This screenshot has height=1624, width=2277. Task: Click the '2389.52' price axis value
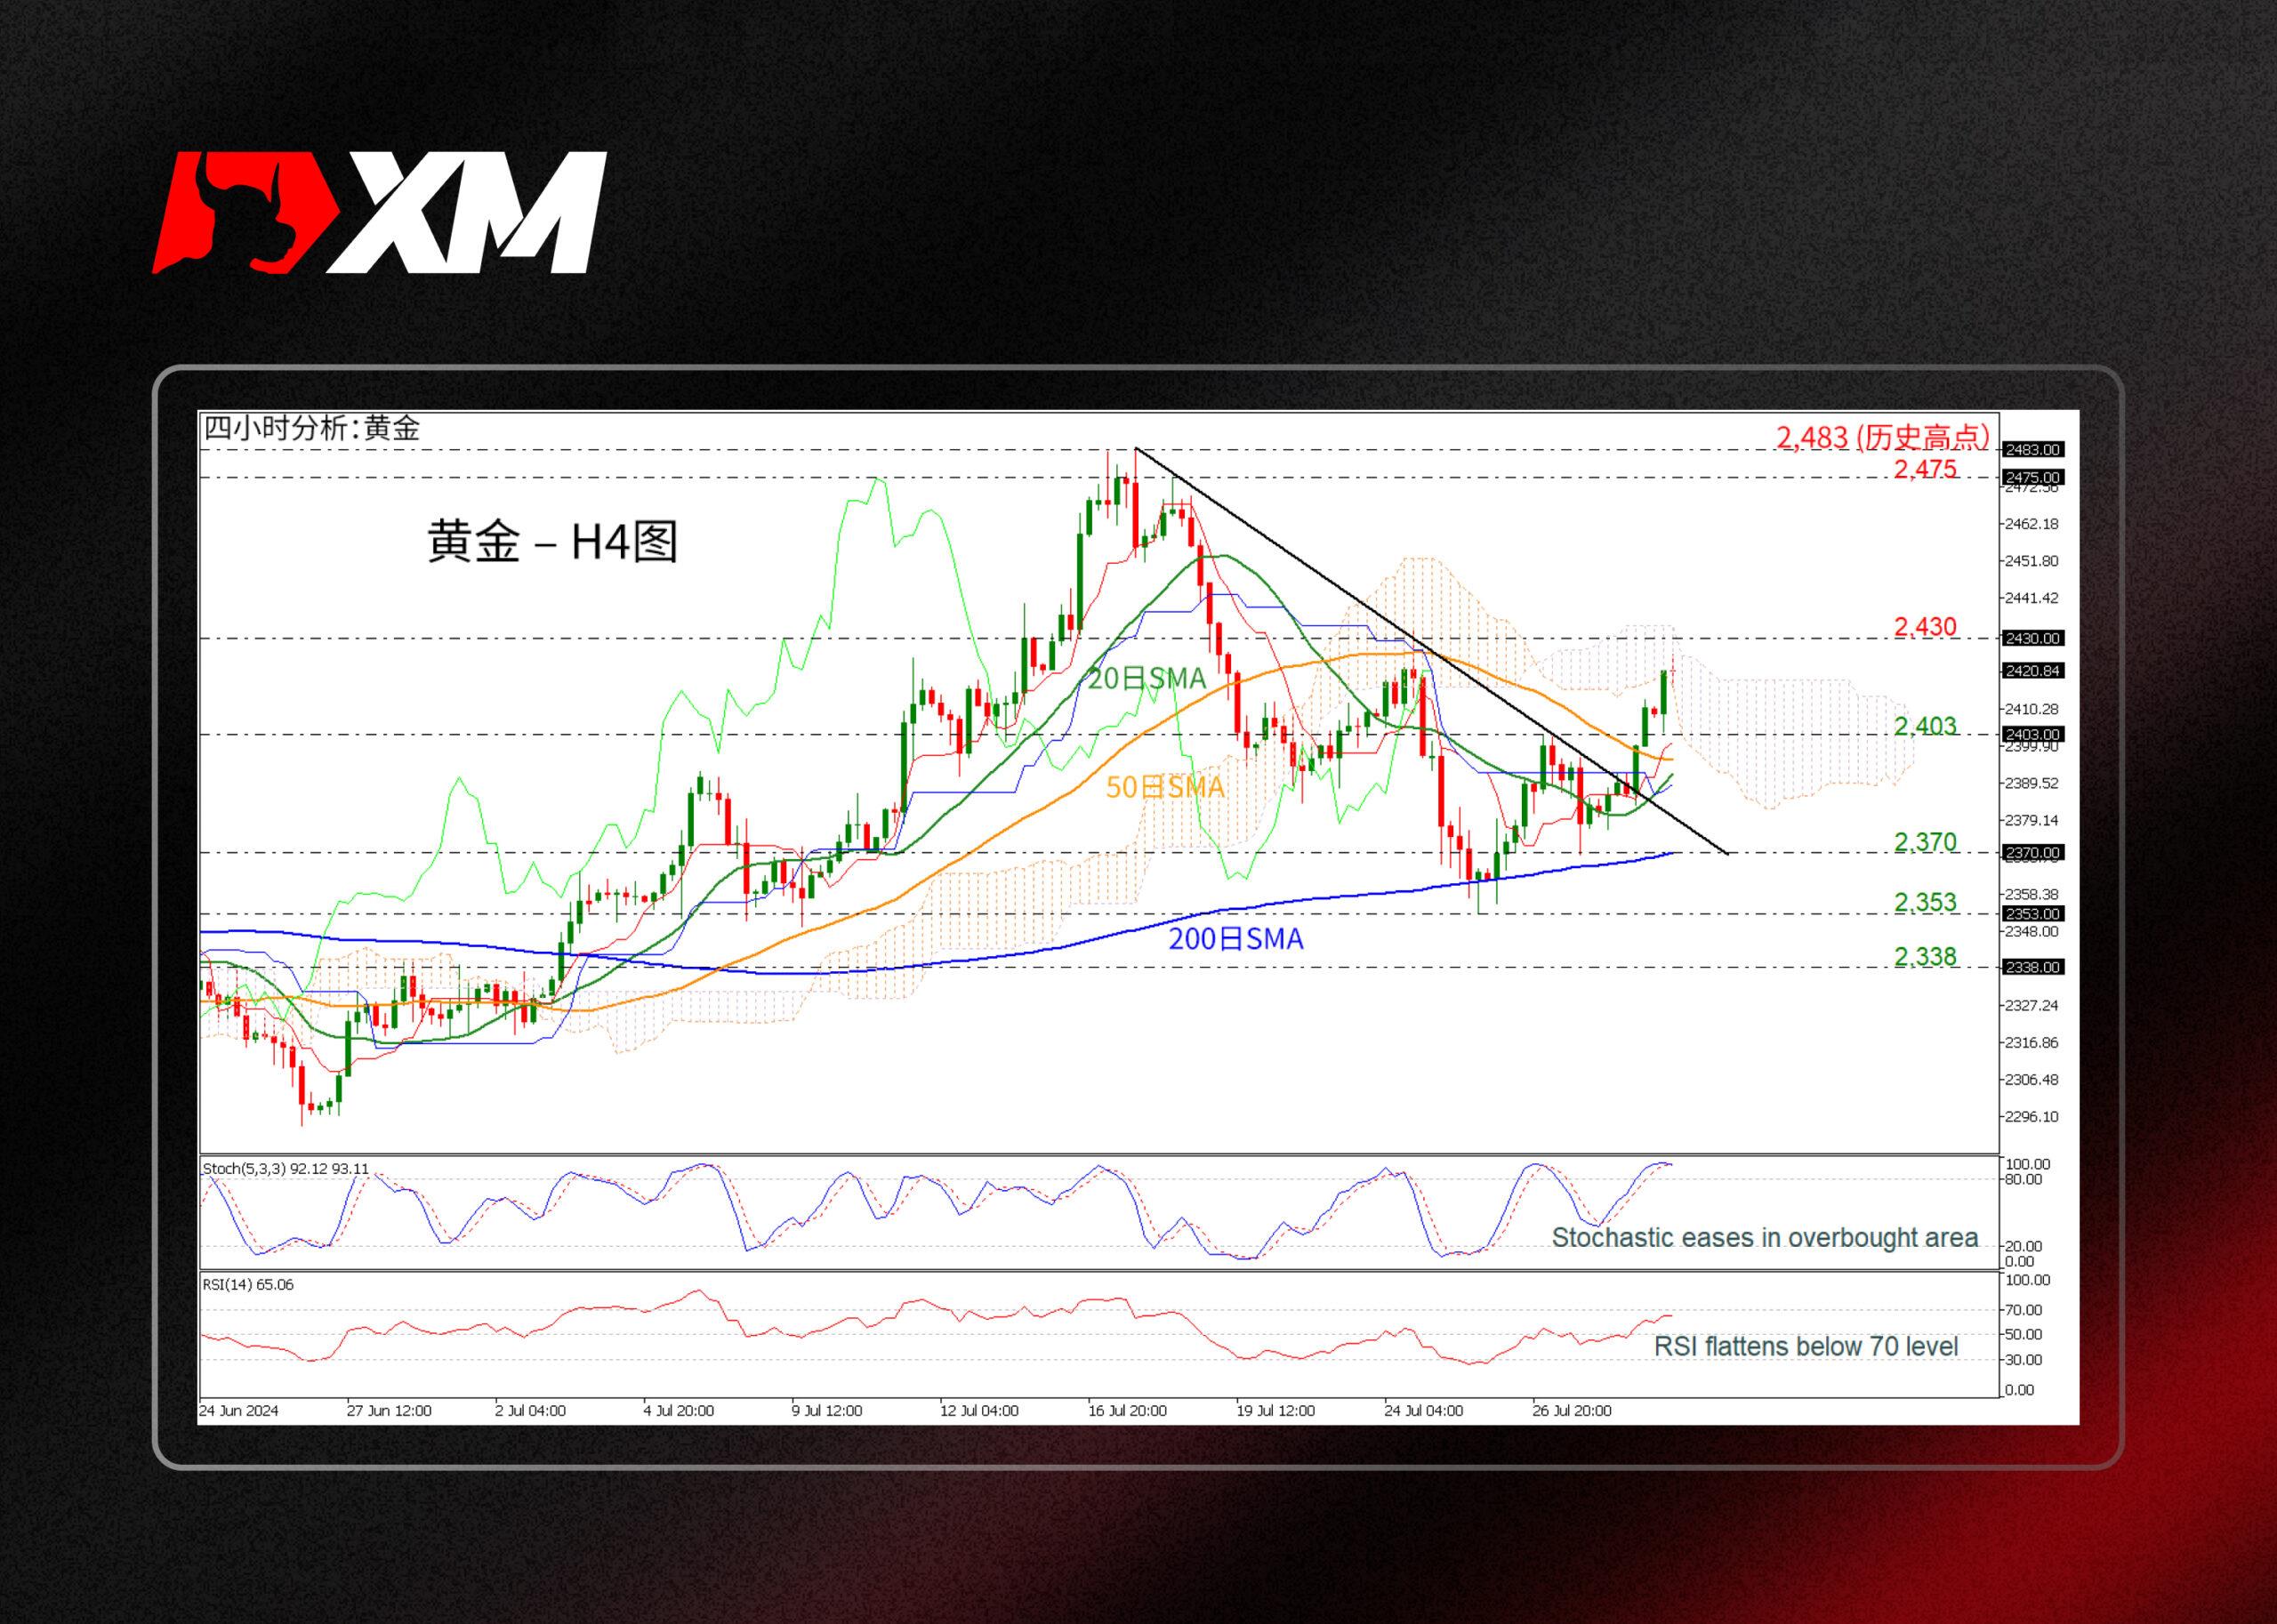(2033, 783)
